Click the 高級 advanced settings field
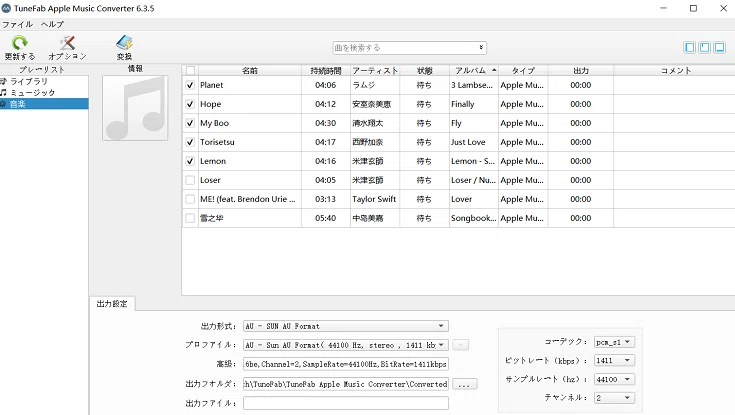This screenshot has width=735, height=415. point(346,364)
